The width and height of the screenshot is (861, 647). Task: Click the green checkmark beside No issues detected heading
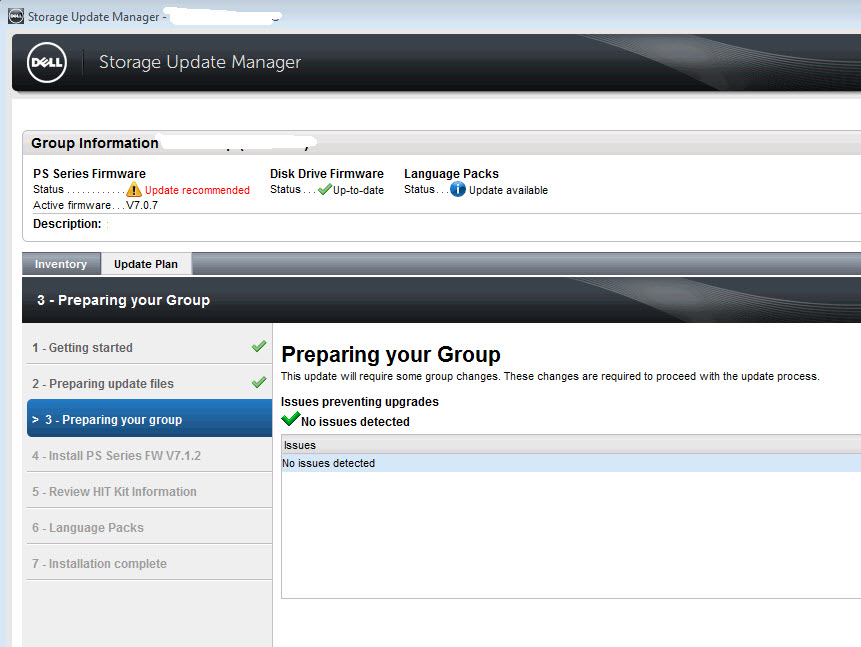pos(290,419)
